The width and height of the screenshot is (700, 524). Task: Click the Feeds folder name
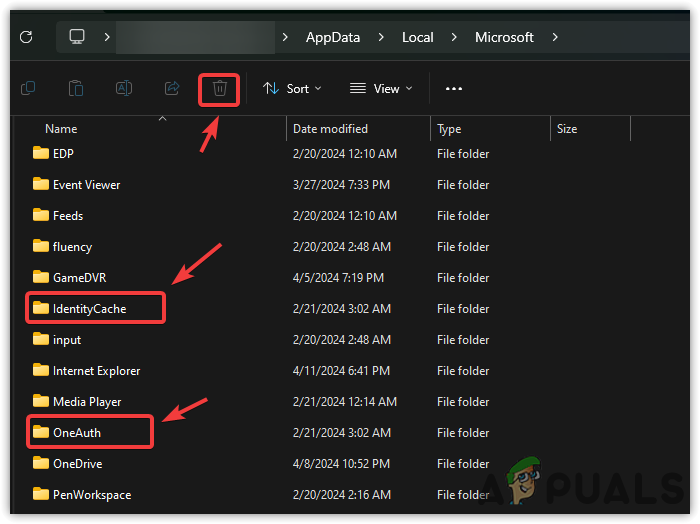tap(68, 216)
